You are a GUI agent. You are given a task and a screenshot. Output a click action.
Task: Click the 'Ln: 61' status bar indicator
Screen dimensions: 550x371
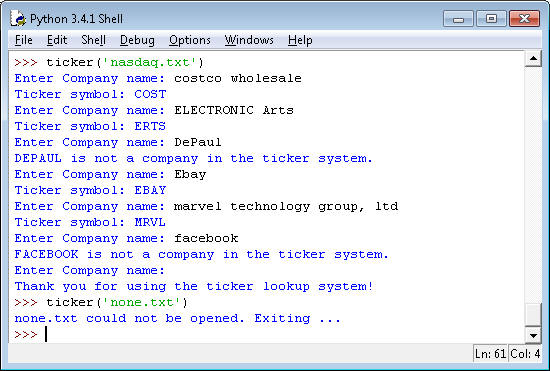pyautogui.click(x=490, y=354)
